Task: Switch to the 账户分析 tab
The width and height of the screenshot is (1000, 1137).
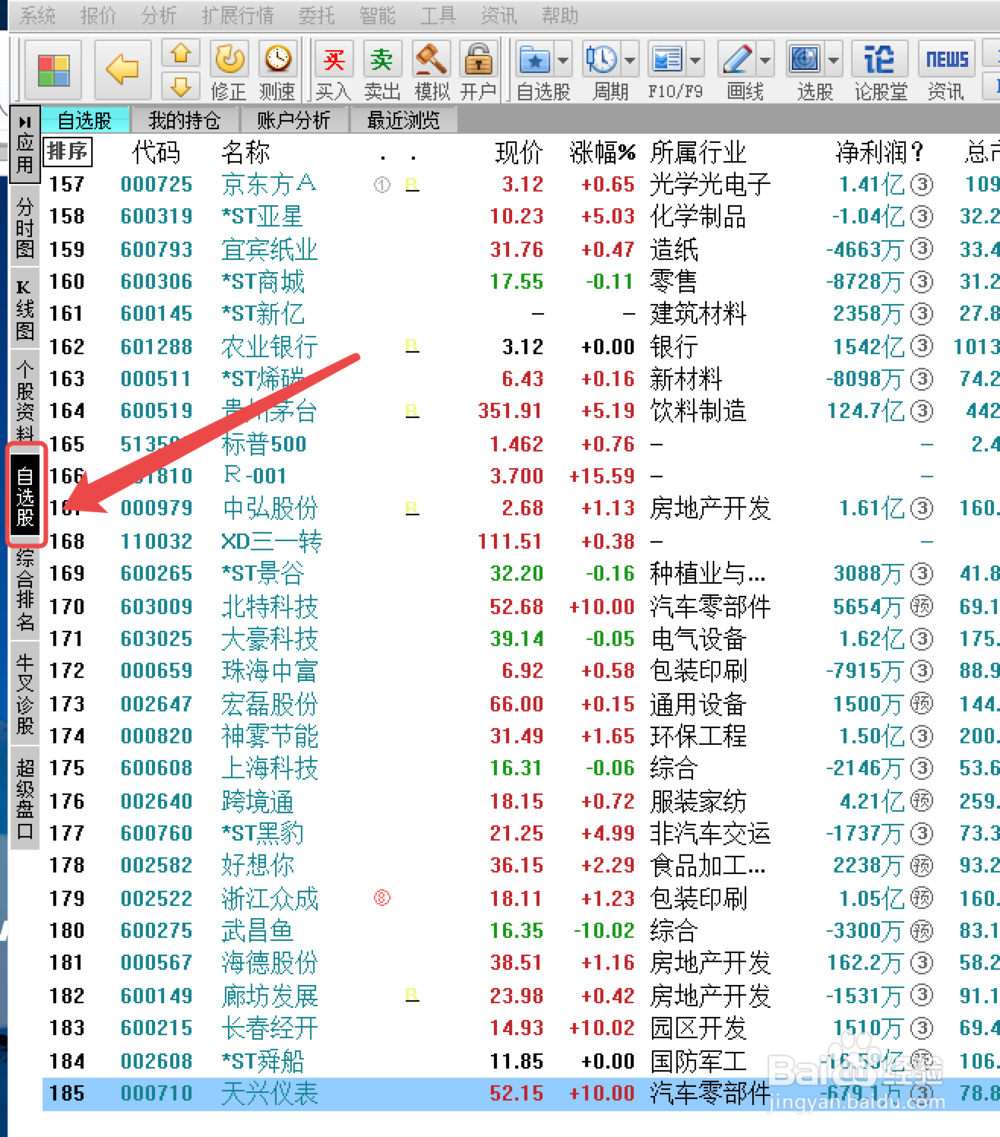Action: 294,120
